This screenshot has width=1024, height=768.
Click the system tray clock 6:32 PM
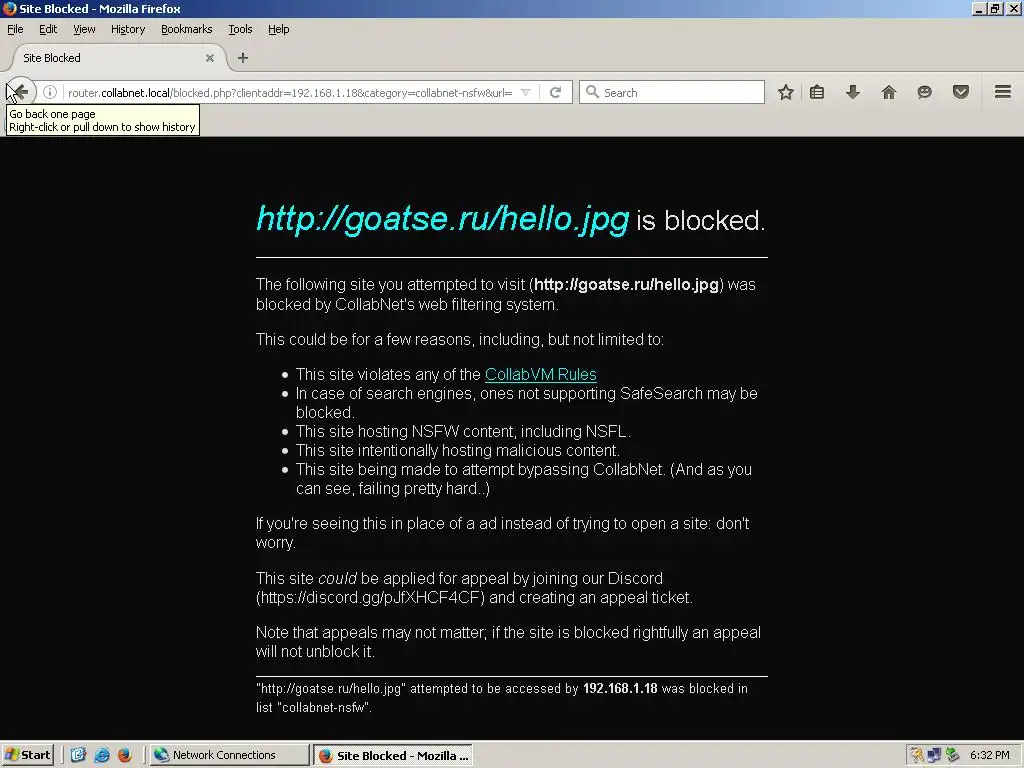(x=989, y=755)
